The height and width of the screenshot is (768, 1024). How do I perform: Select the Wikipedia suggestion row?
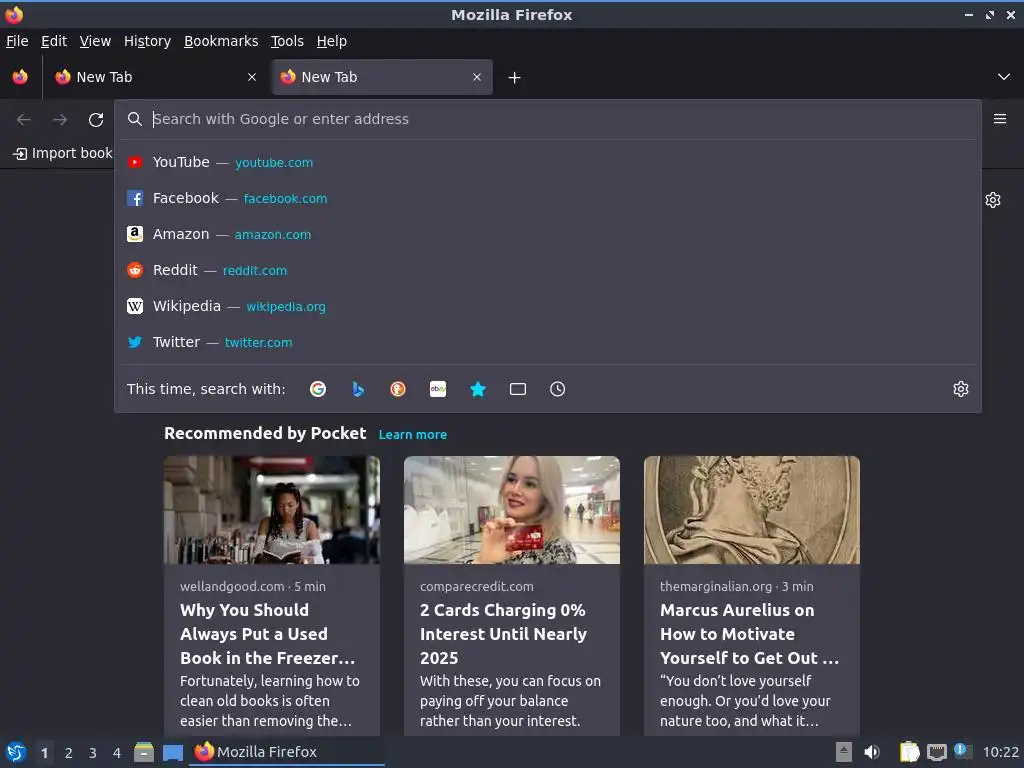(x=547, y=306)
